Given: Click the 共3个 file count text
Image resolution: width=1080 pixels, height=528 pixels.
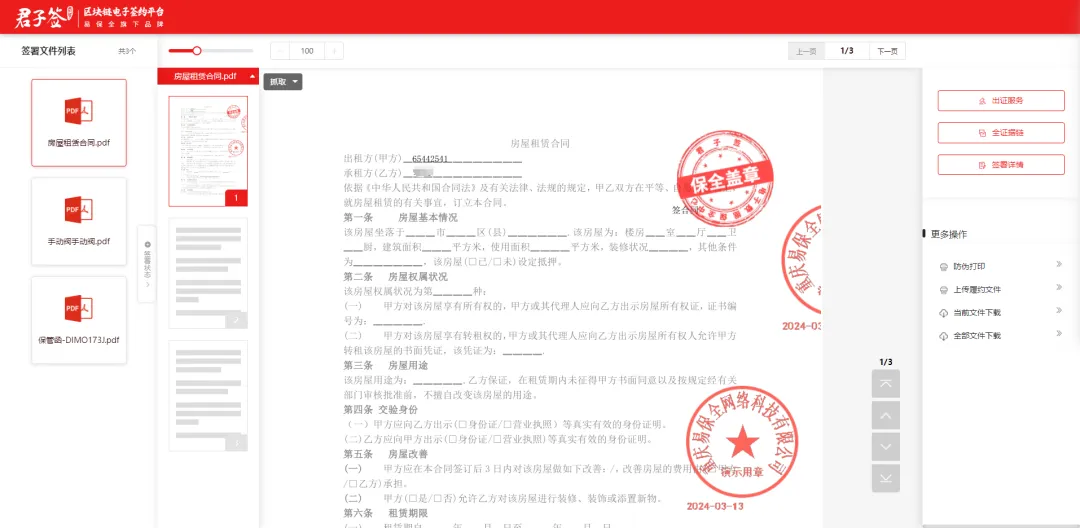Looking at the screenshot, I should point(127,51).
